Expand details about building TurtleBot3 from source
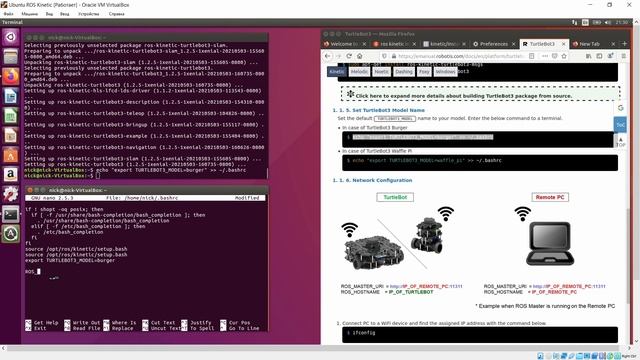The width and height of the screenshot is (640, 360). coord(480,93)
